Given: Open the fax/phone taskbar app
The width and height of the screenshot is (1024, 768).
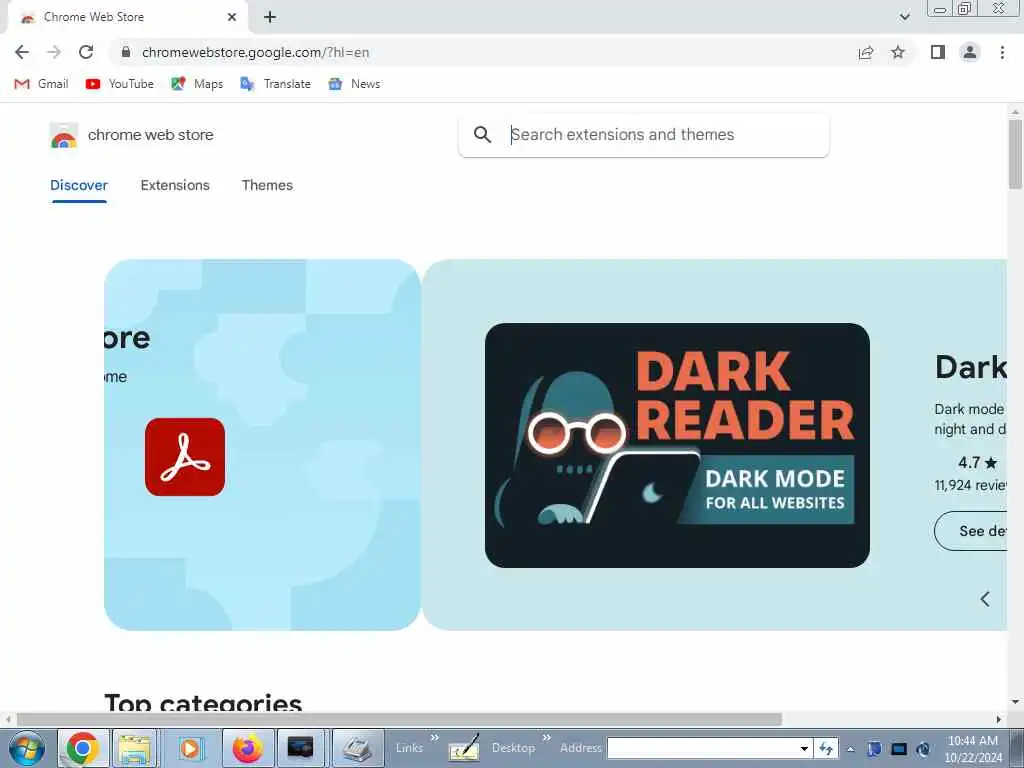Looking at the screenshot, I should tap(357, 748).
